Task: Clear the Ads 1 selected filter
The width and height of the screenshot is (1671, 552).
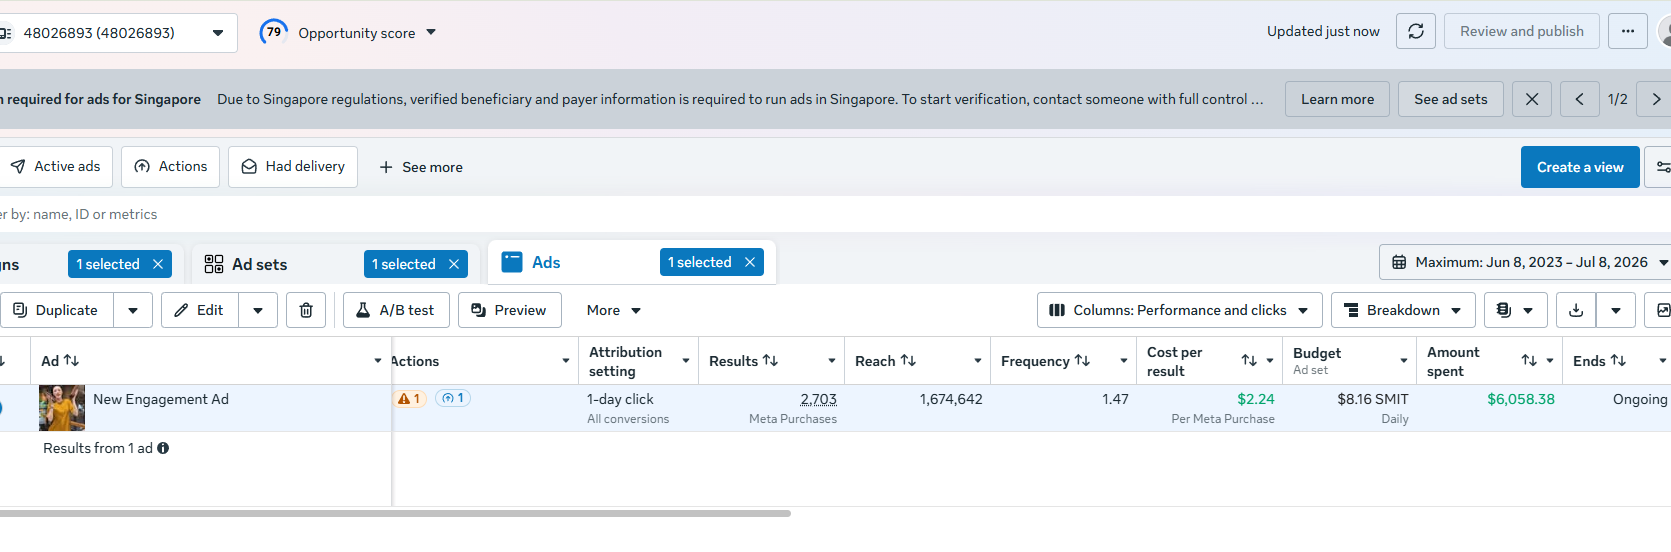Action: [x=750, y=262]
